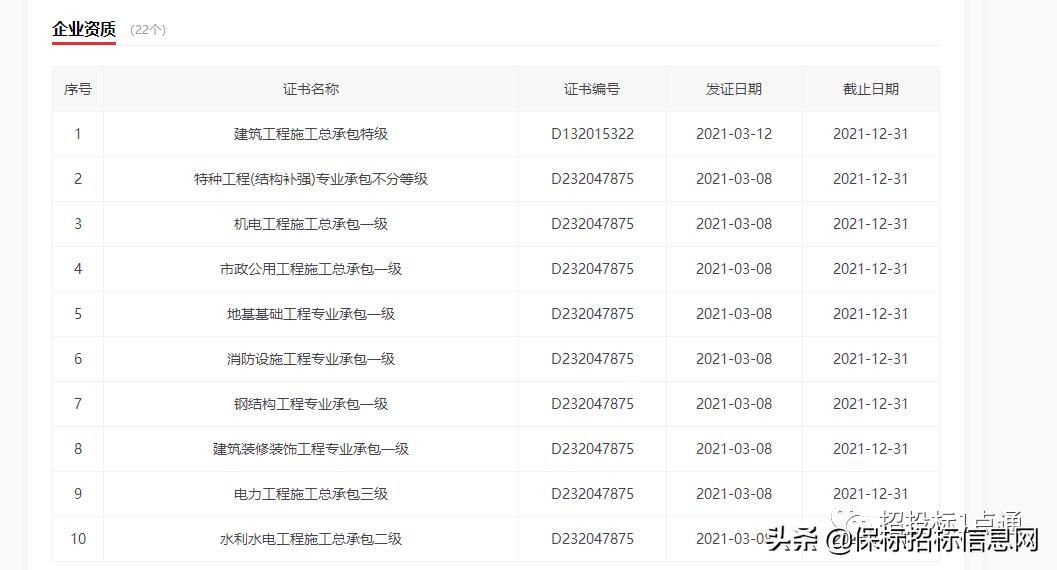Select 地基基础工程专业承包一级 certificate name

point(311,314)
